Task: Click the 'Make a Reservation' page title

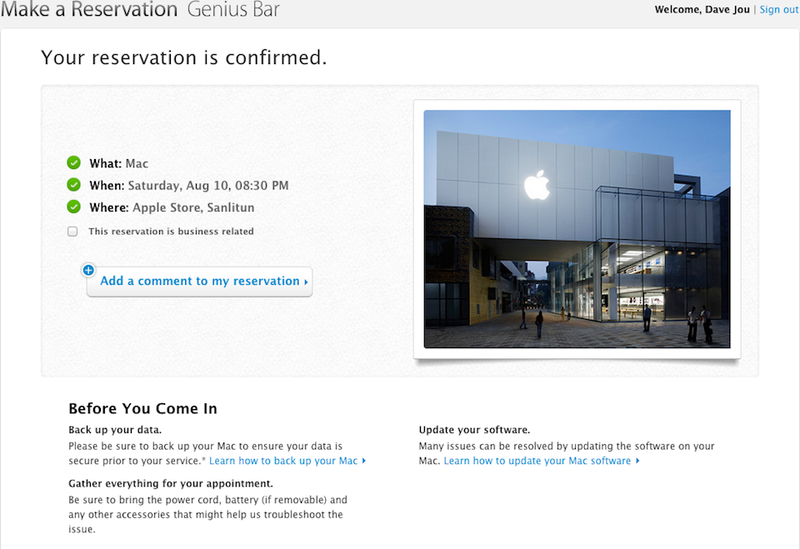Action: click(89, 9)
